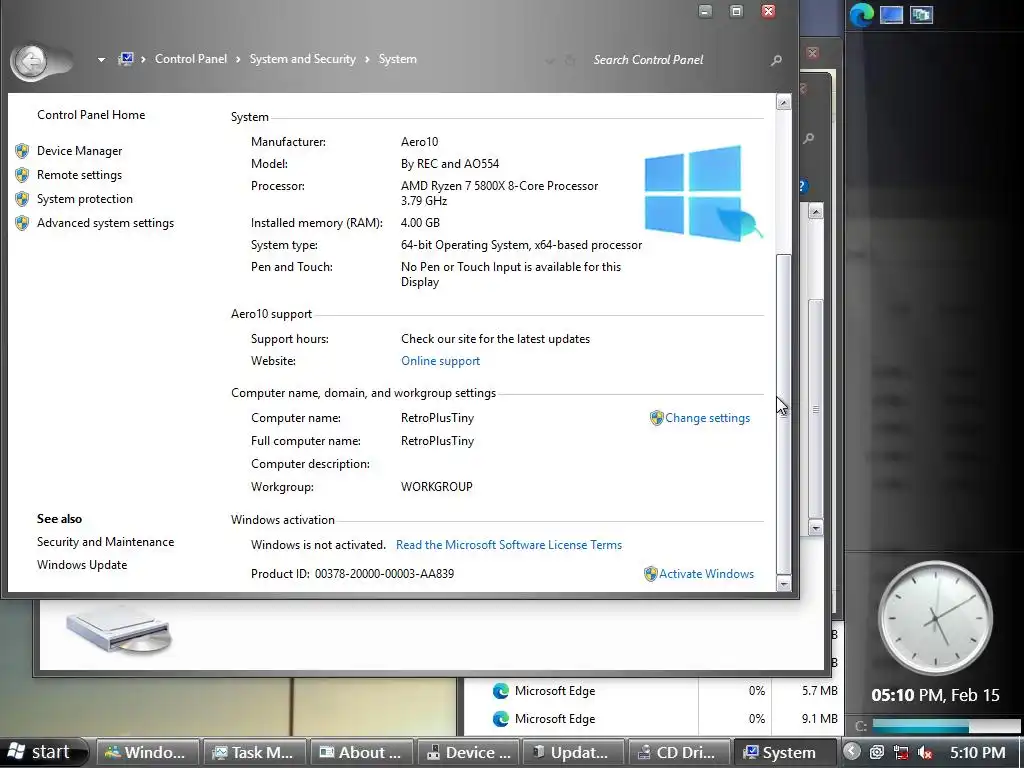Switch to the CD Dri... taskbar window

coord(680,753)
